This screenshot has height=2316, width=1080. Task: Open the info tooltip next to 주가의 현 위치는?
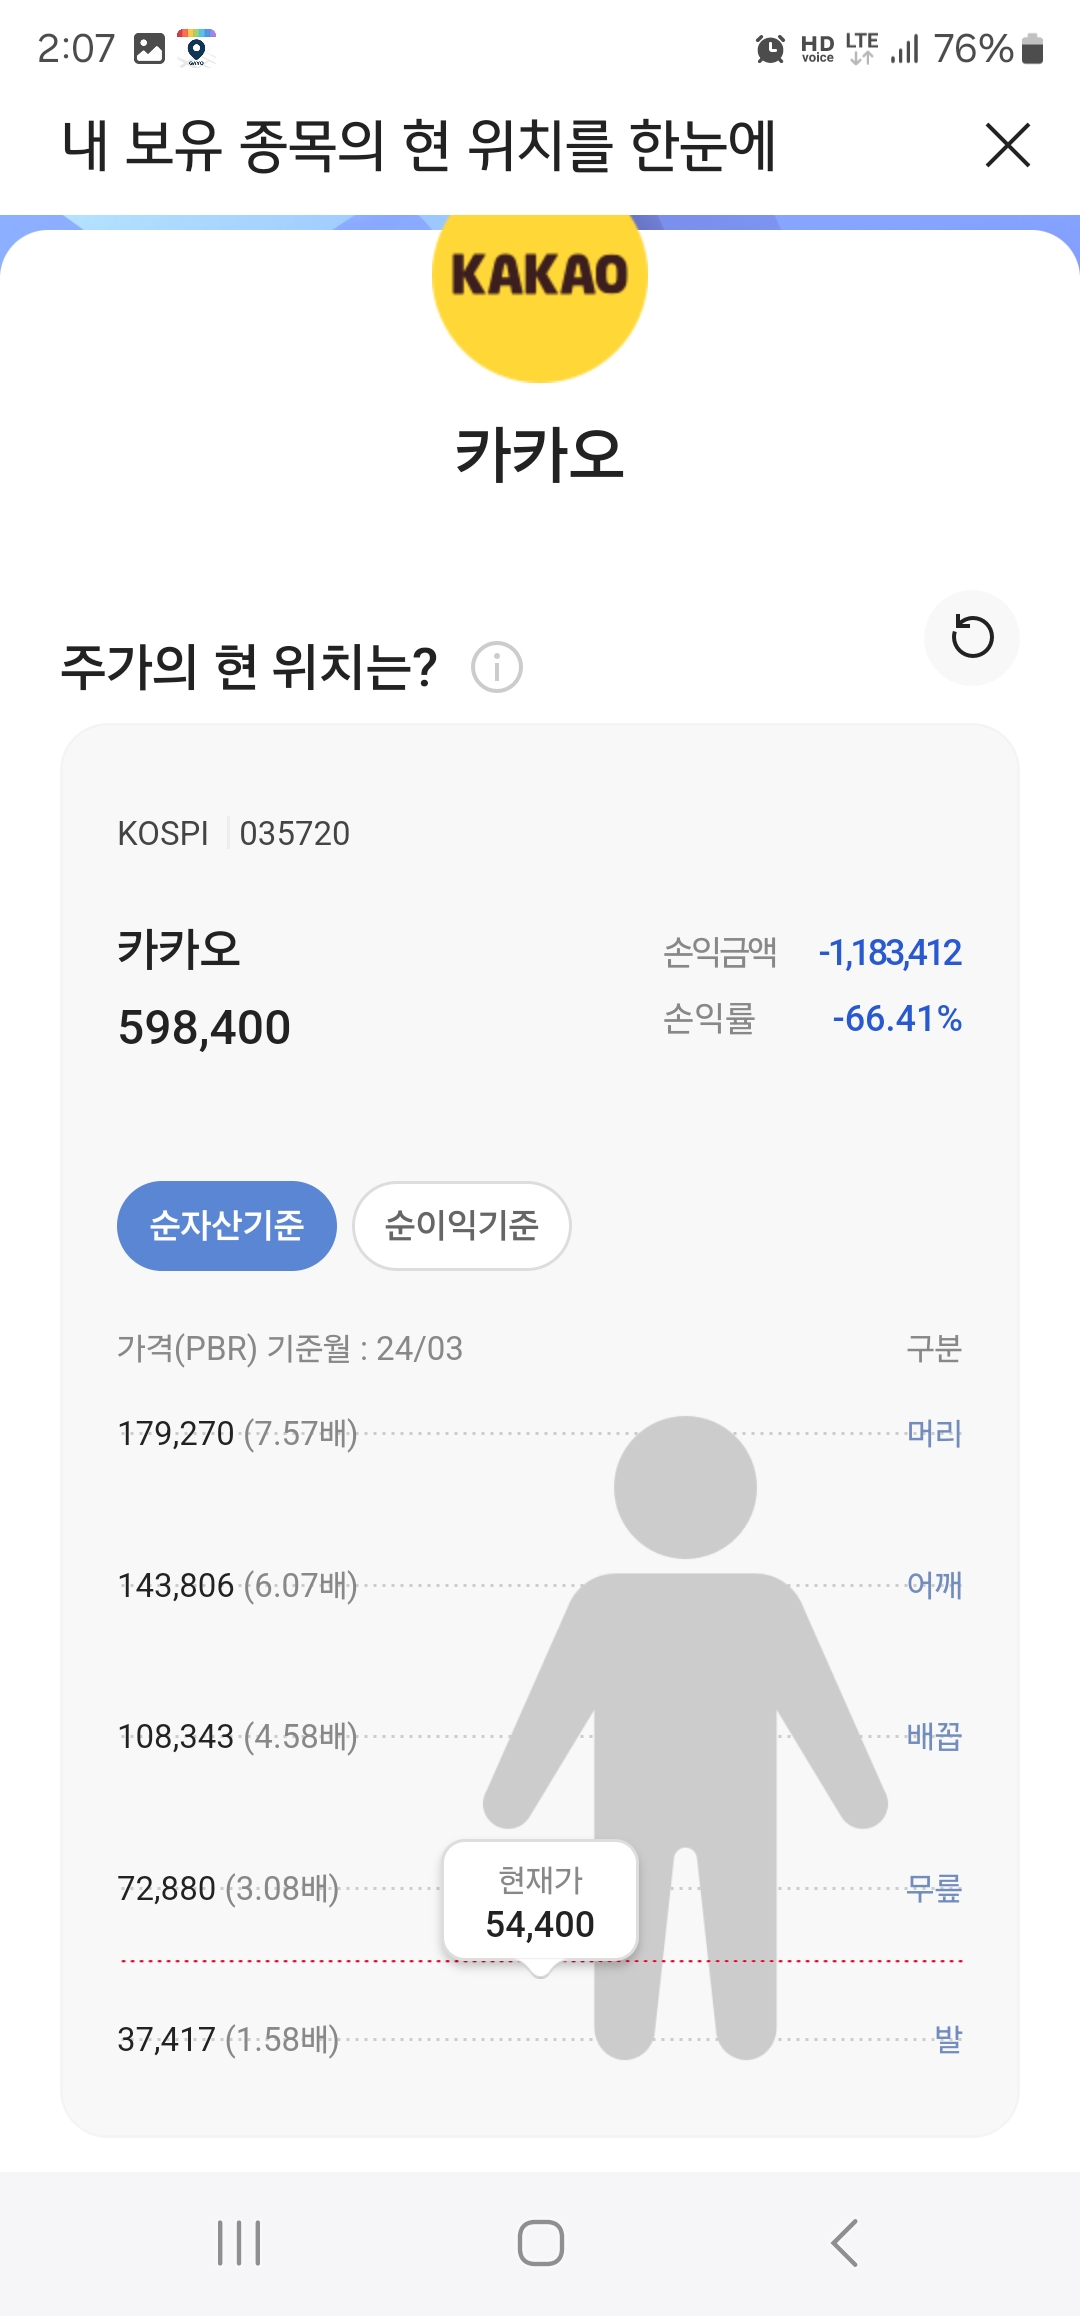pyautogui.click(x=497, y=666)
